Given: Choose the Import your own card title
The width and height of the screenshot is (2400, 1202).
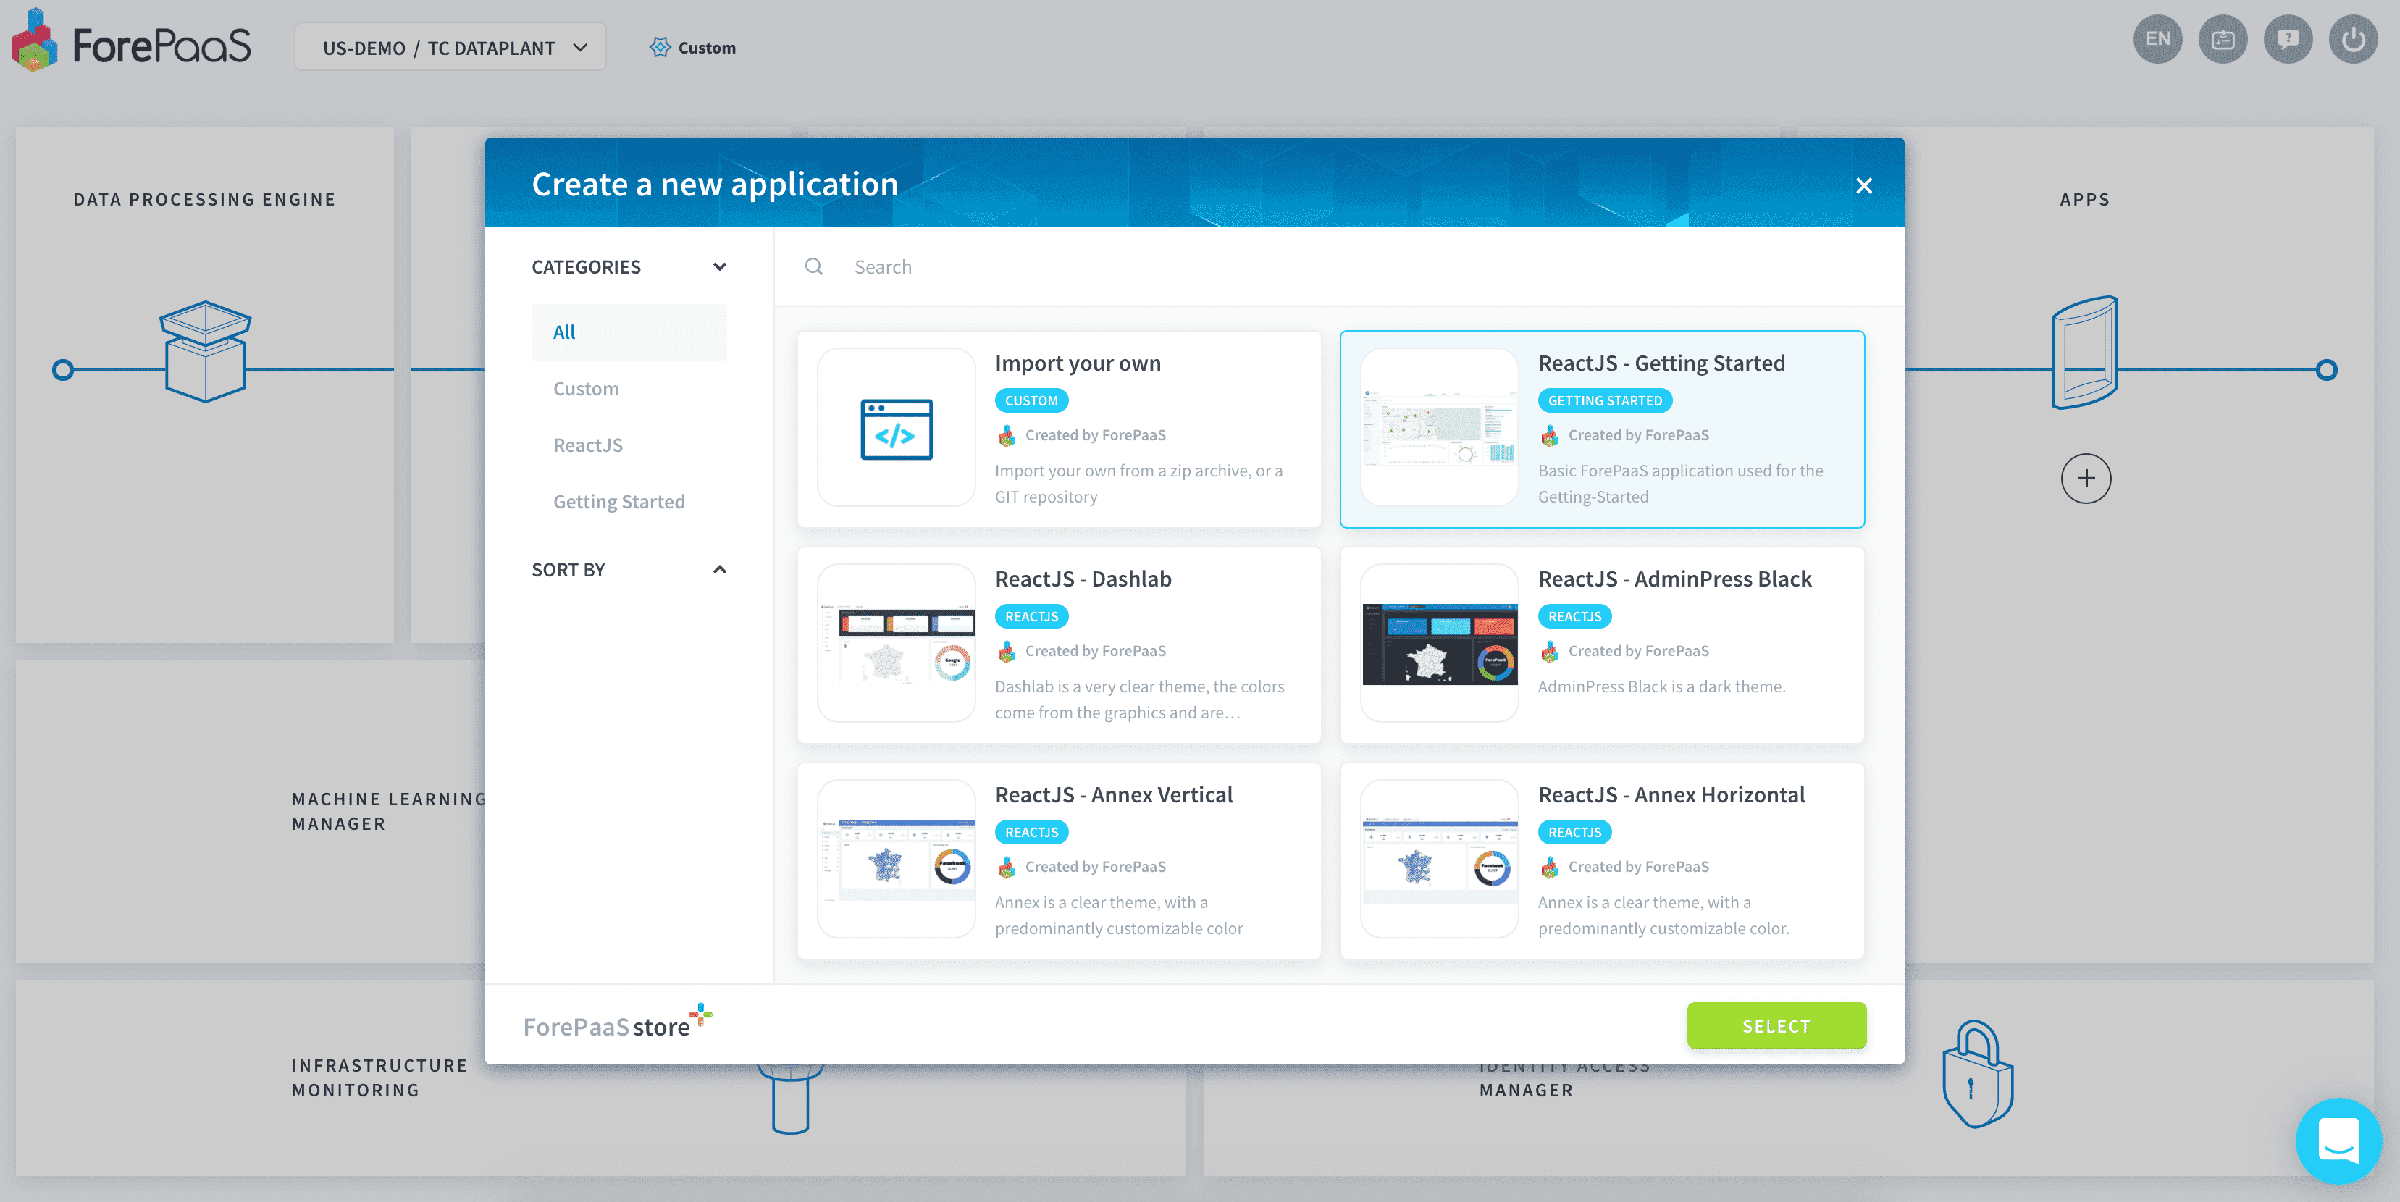Looking at the screenshot, I should click(x=1077, y=363).
